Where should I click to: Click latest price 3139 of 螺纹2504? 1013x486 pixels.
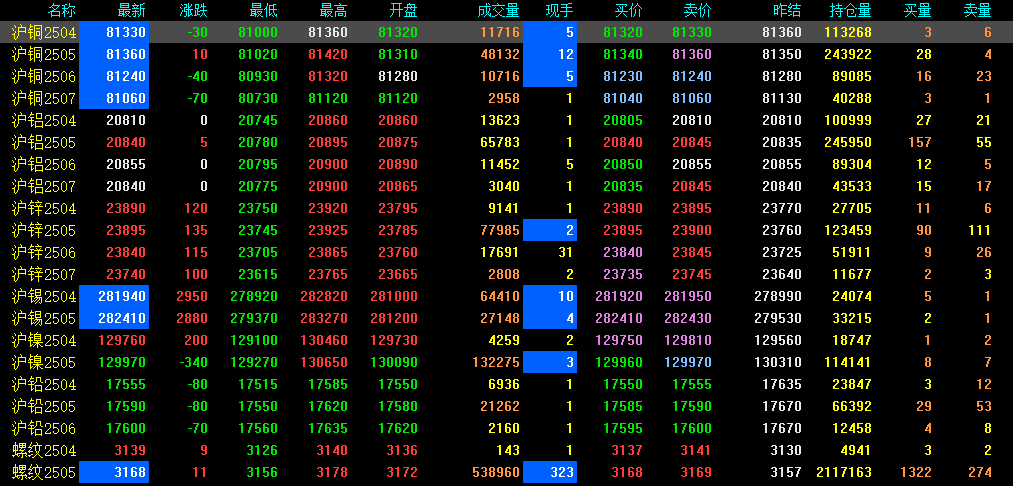tap(130, 450)
